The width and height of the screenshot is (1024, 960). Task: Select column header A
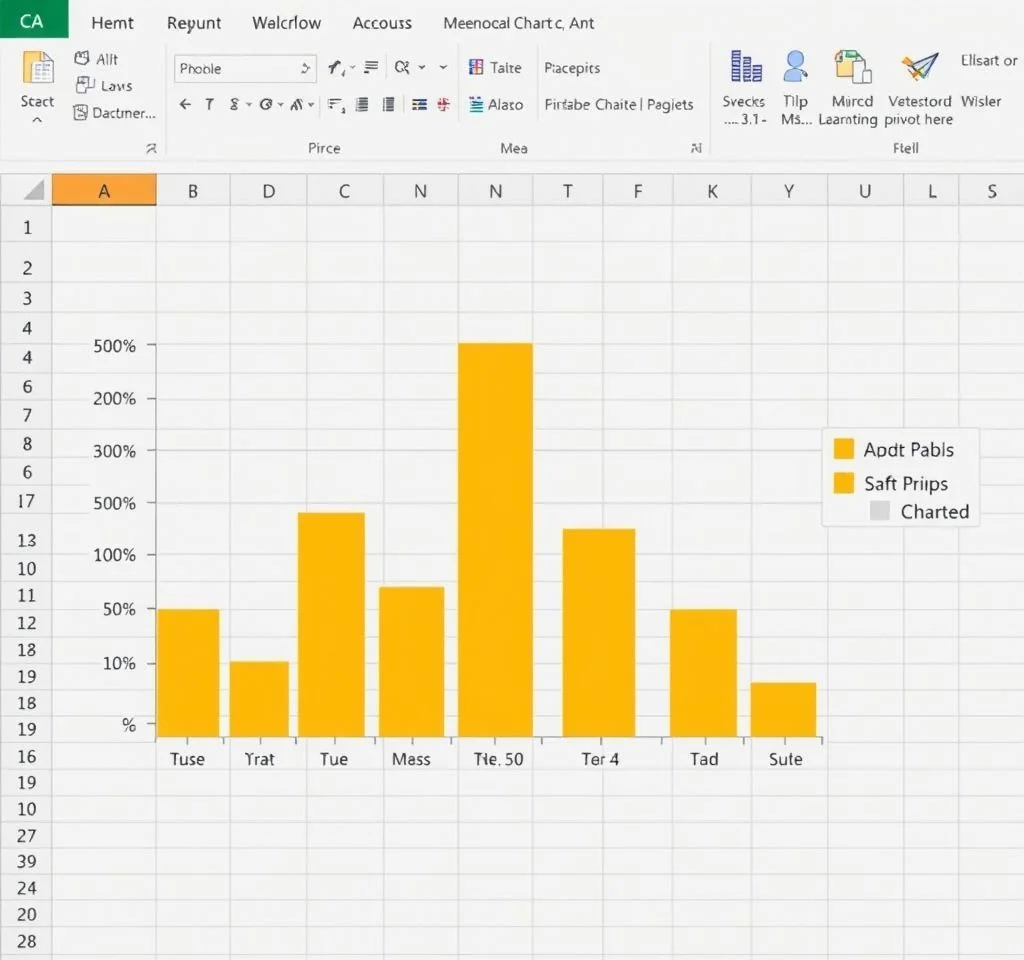coord(104,190)
